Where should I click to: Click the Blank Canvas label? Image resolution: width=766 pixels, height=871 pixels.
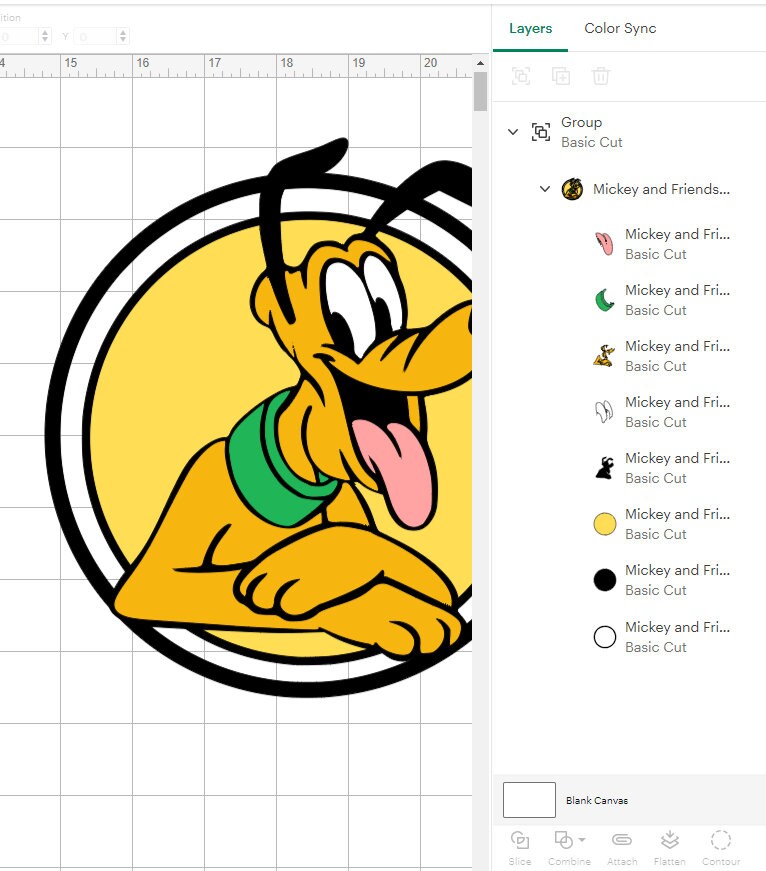[597, 800]
